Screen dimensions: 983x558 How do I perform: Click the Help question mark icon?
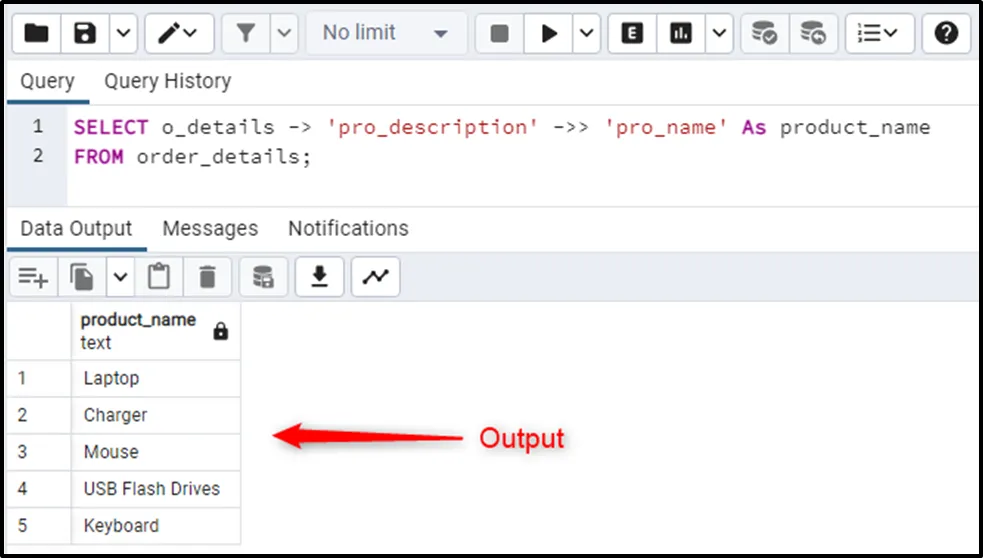pyautogui.click(x=946, y=33)
